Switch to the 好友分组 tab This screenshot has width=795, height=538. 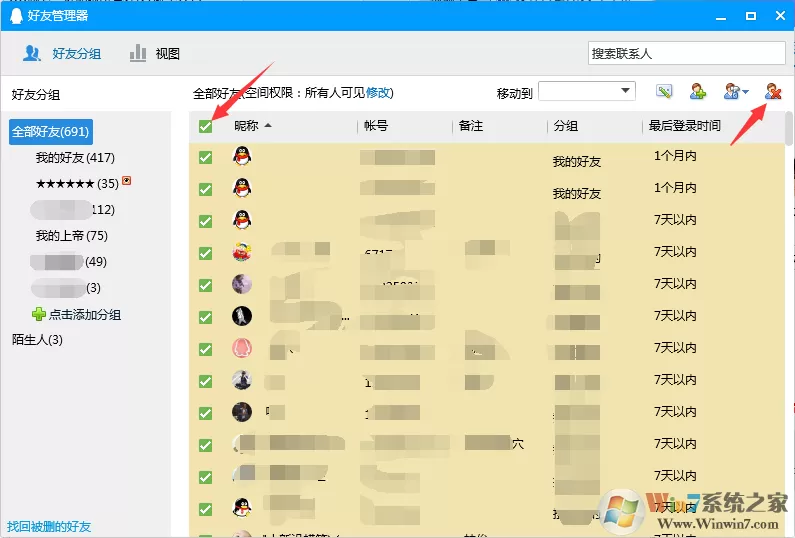click(62, 53)
